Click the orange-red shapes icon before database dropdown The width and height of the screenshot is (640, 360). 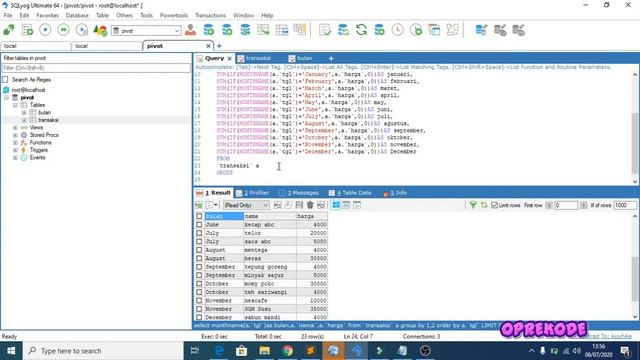pyautogui.click(x=100, y=30)
